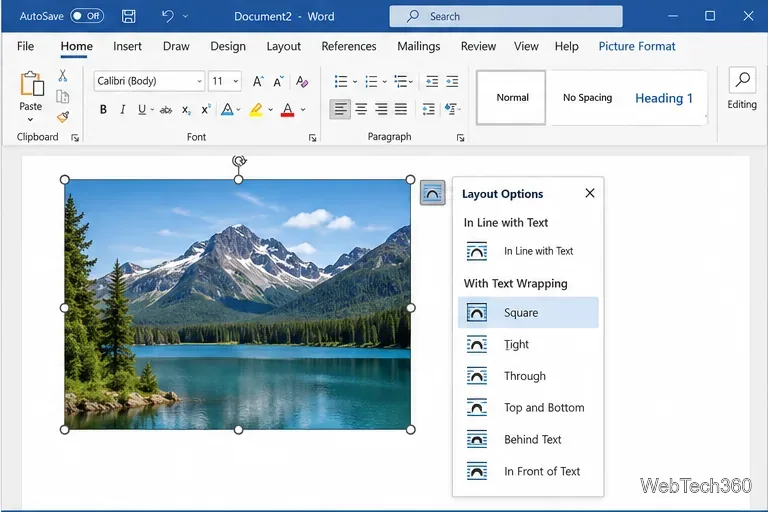This screenshot has width=768, height=512.
Task: Switch to the References tab
Action: click(x=349, y=47)
